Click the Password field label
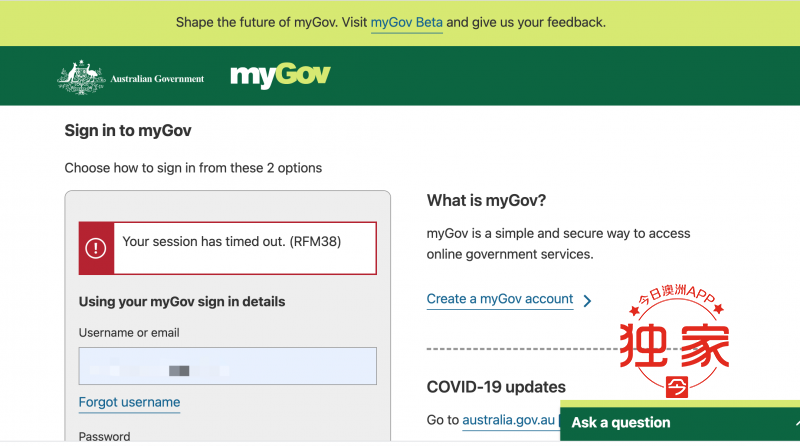The height and width of the screenshot is (446, 800). pyautogui.click(x=104, y=436)
